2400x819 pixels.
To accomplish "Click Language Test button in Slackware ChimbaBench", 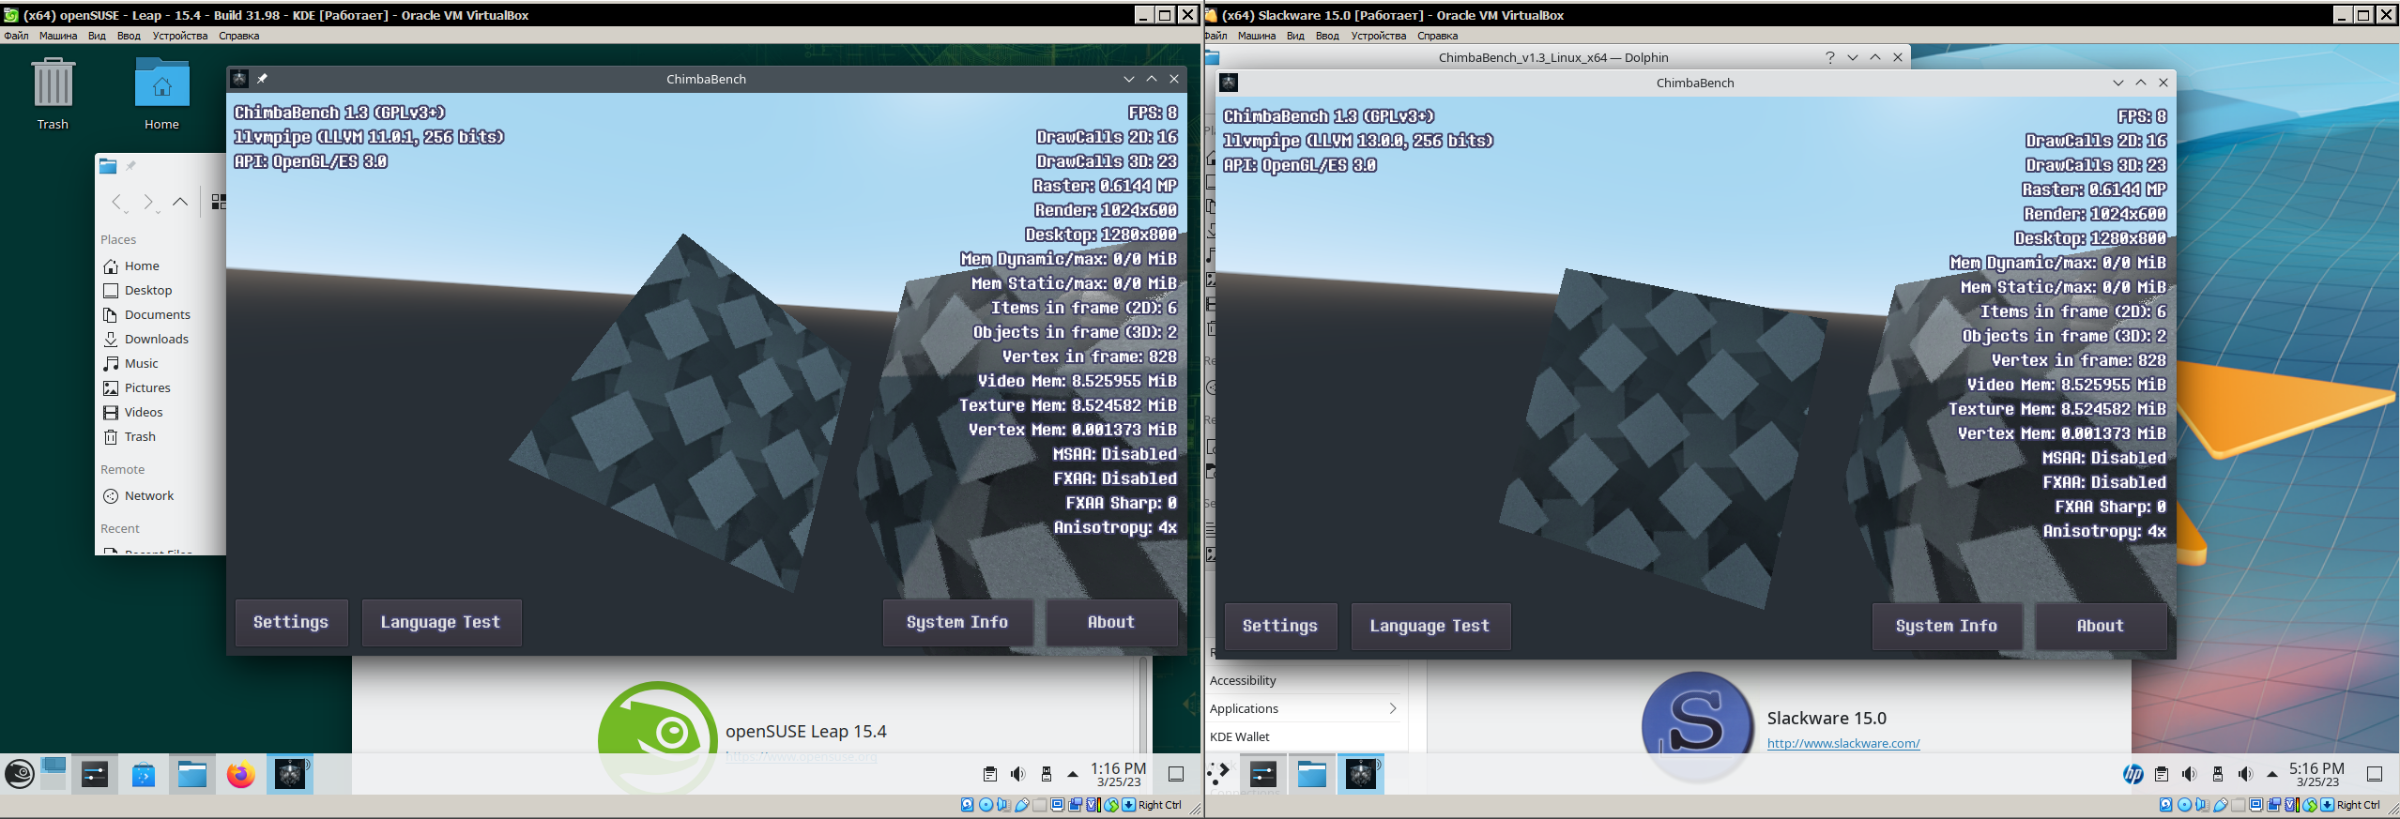I will 1430,626.
